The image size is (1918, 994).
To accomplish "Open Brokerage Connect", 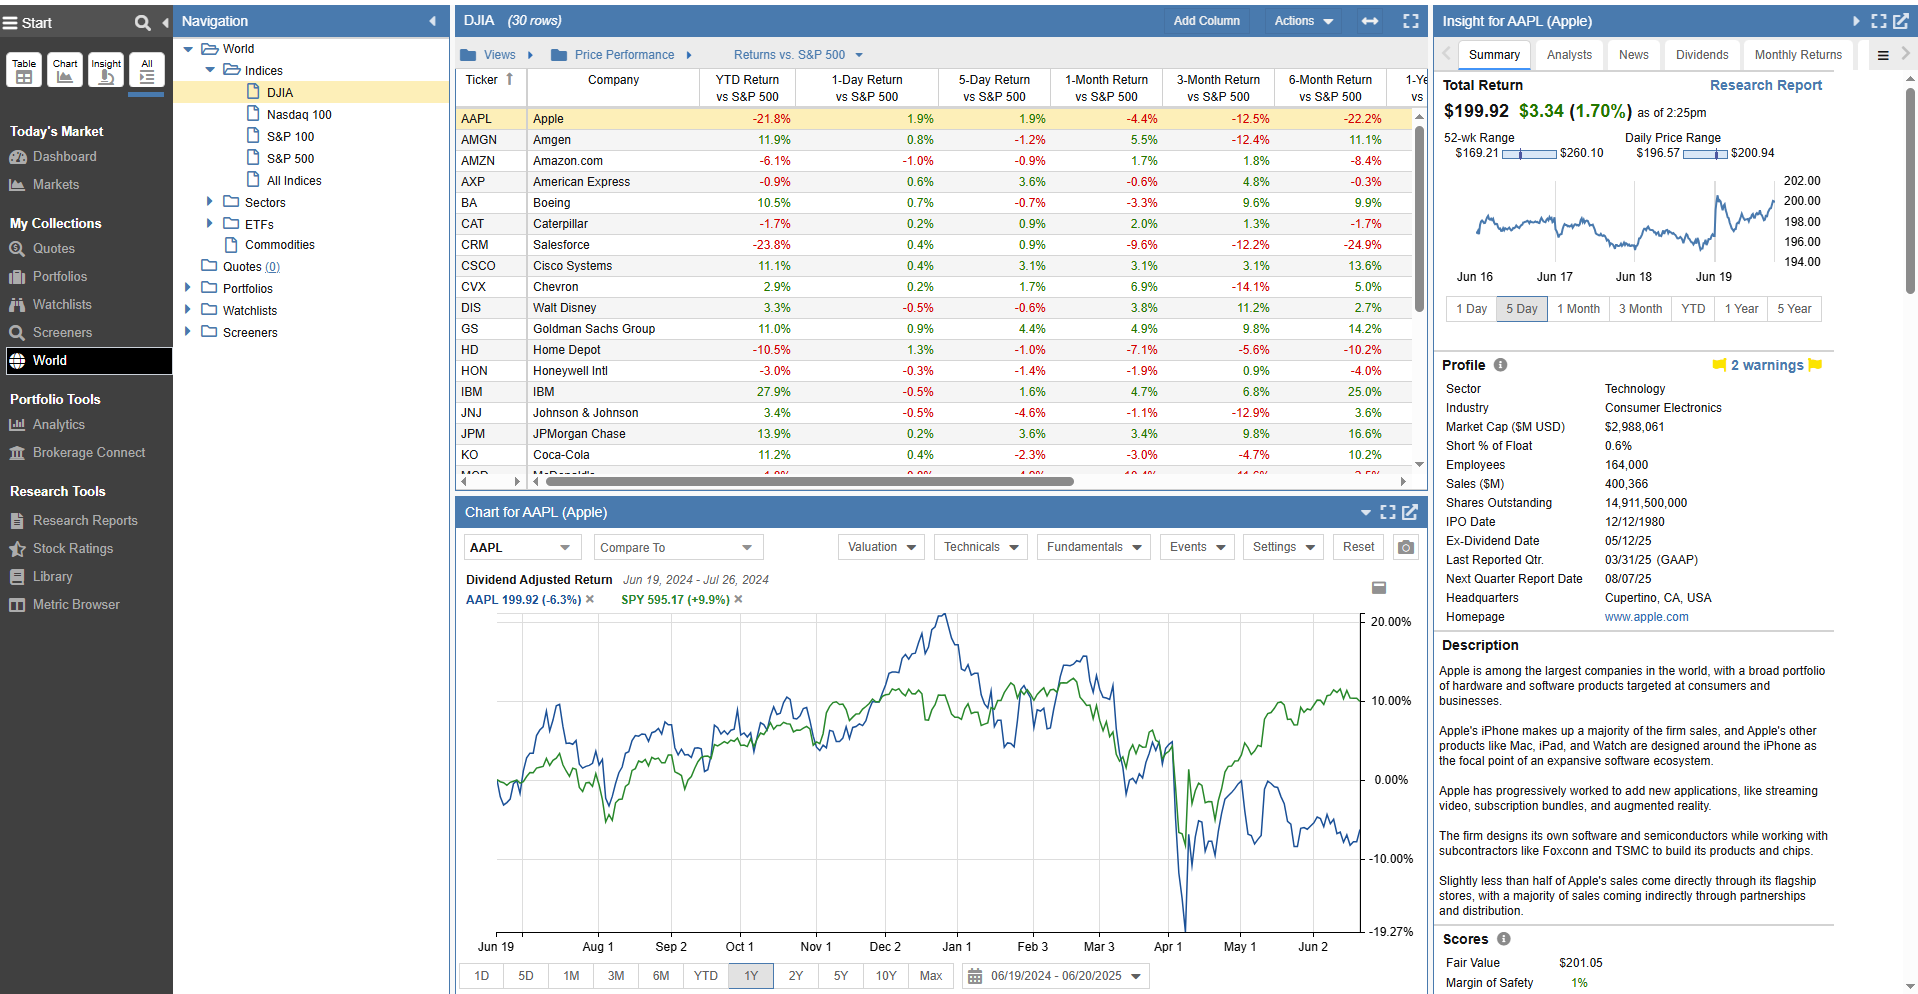I will pos(88,453).
